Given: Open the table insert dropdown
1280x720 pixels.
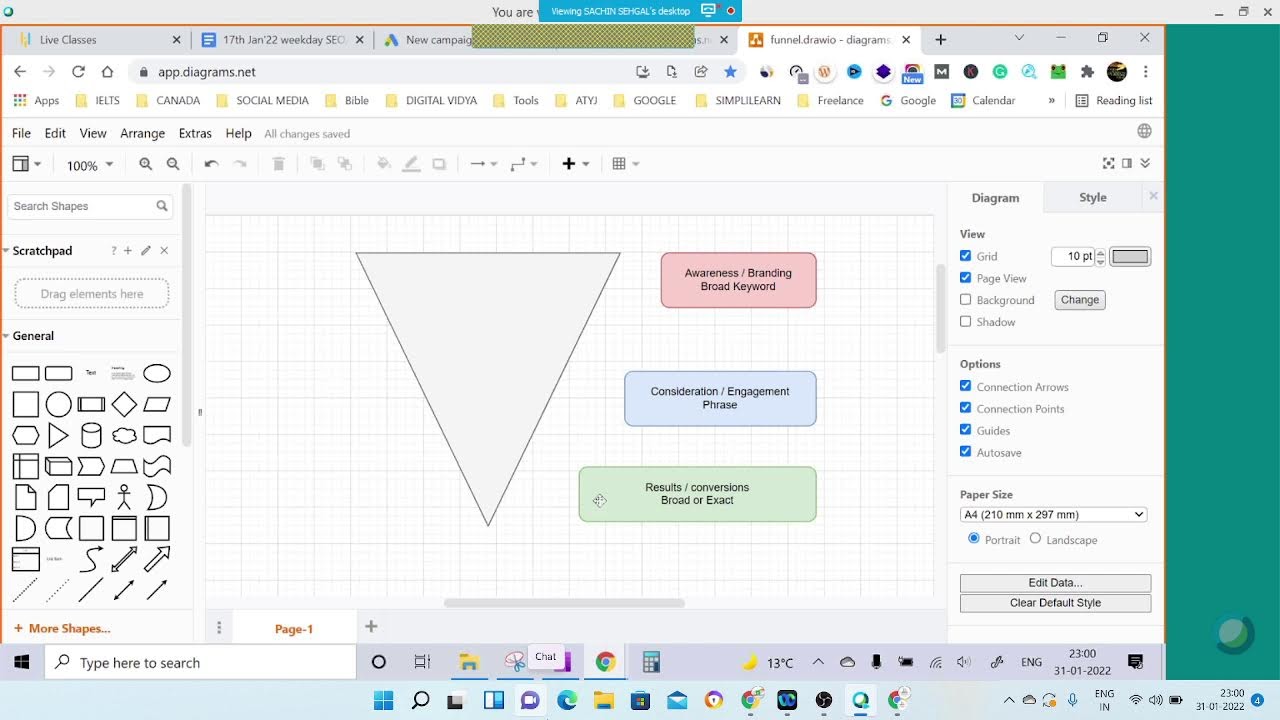Looking at the screenshot, I should coord(625,164).
